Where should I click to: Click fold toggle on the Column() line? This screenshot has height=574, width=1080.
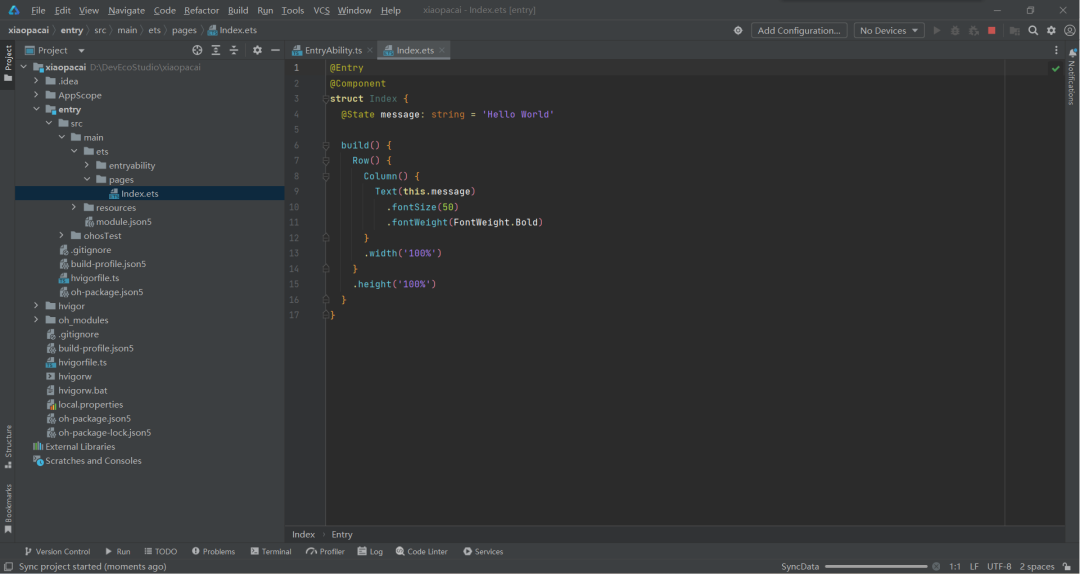[326, 176]
